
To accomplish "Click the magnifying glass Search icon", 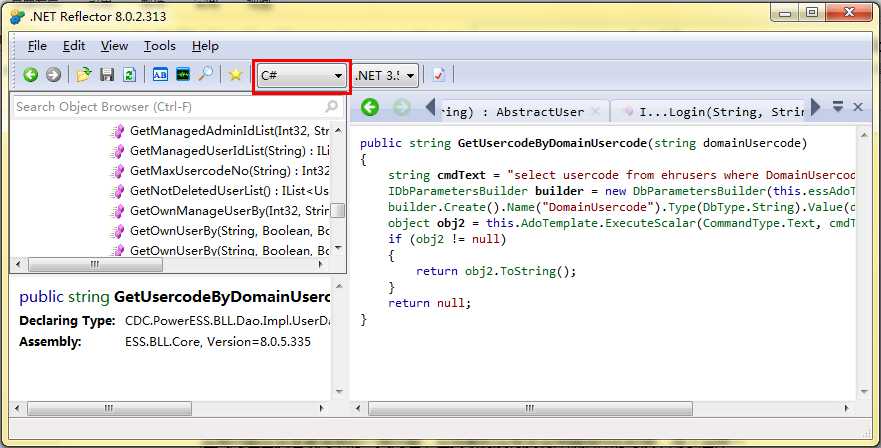I will pyautogui.click(x=206, y=74).
